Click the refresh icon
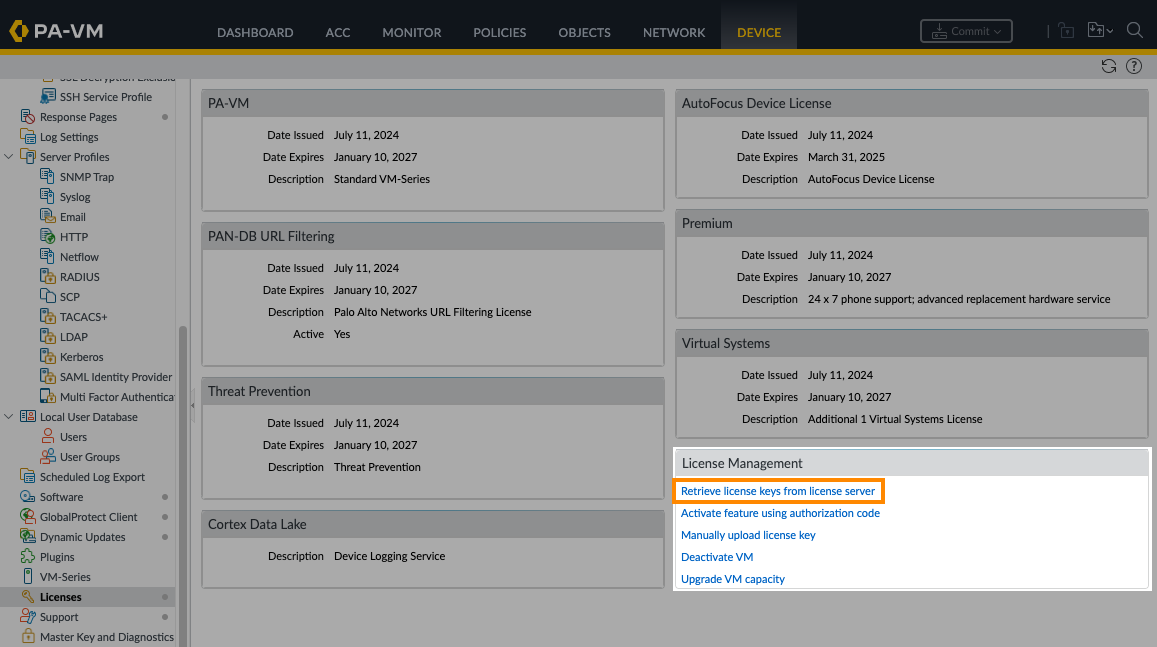The image size is (1157, 647). coord(1108,66)
